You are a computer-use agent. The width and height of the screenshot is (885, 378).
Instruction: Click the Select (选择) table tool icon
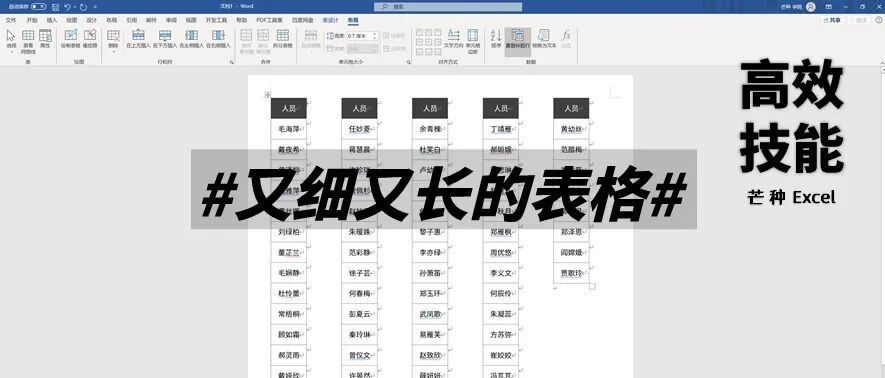click(x=11, y=36)
